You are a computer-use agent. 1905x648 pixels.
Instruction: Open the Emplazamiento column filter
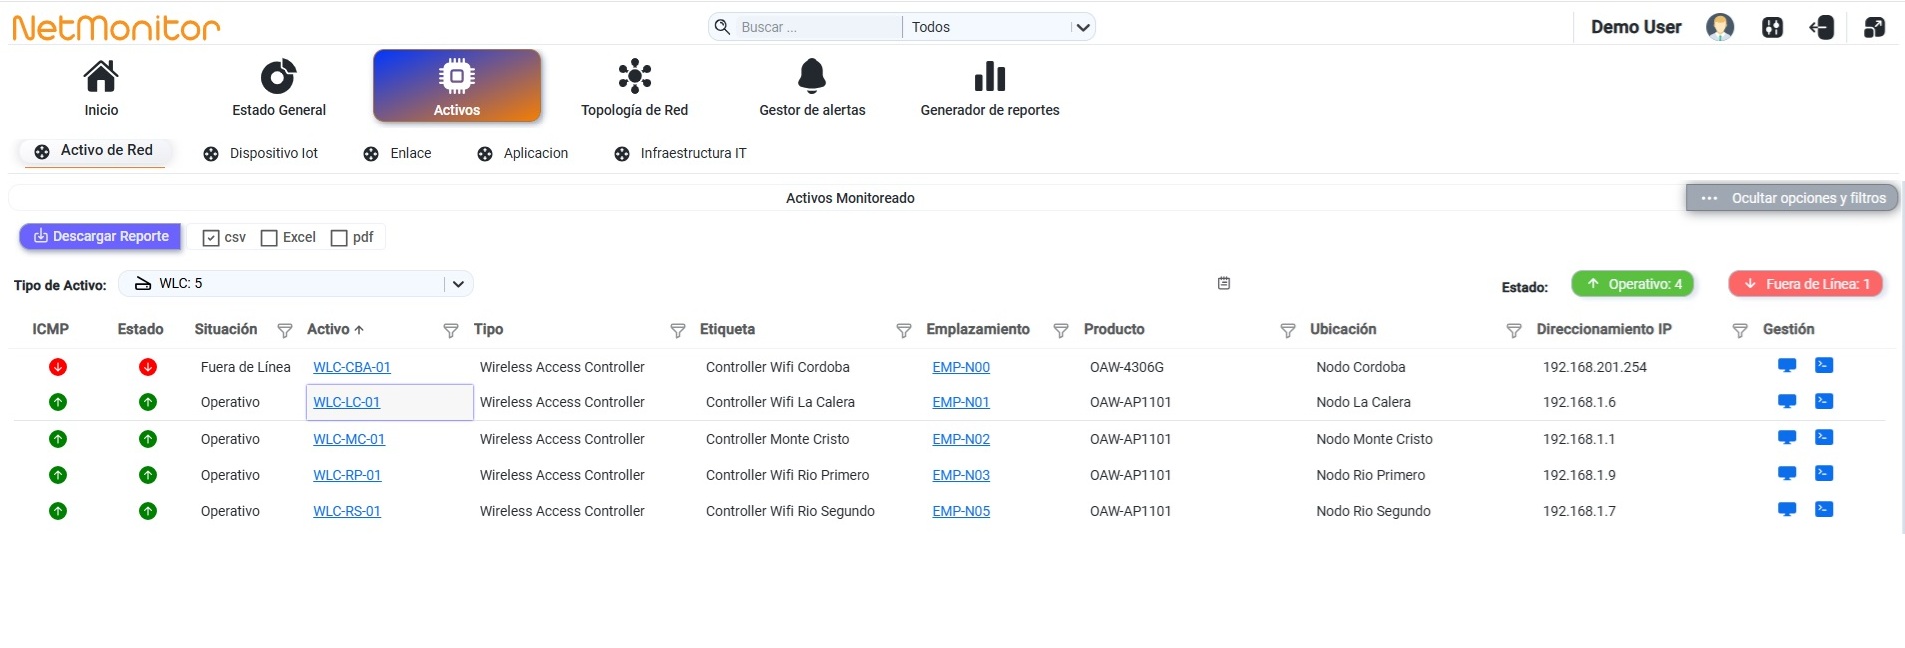pos(1061,331)
